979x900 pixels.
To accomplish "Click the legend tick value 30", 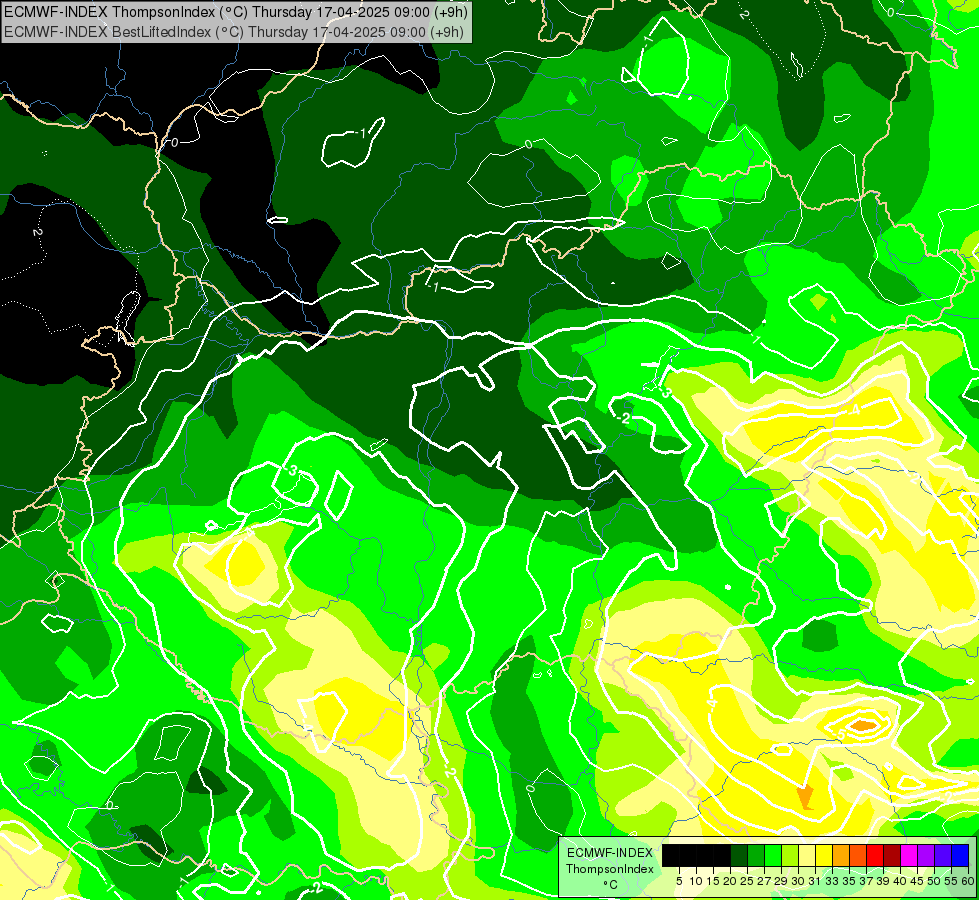I will pos(798,881).
